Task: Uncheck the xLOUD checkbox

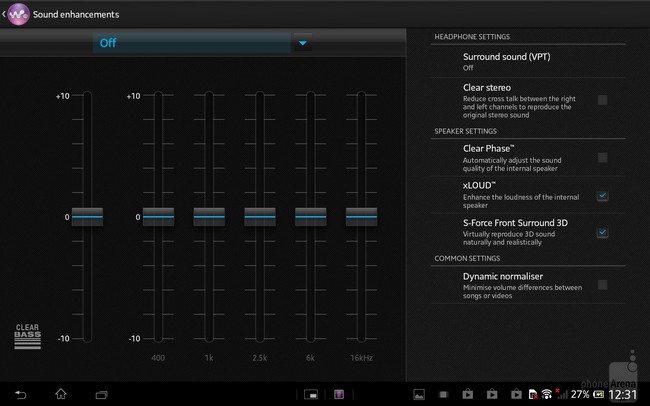Action: pos(602,196)
